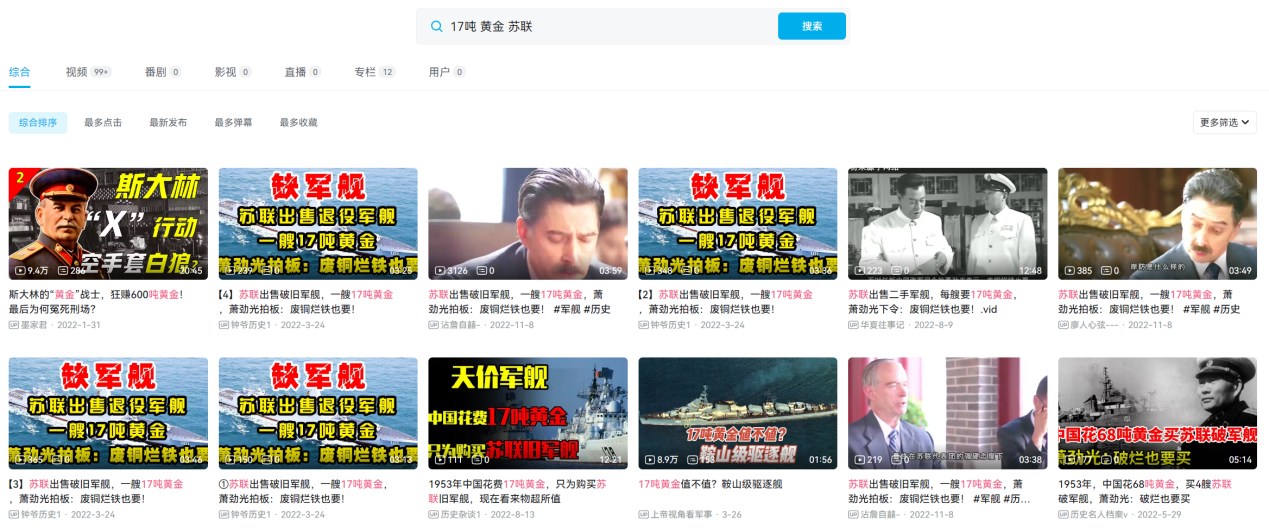The width and height of the screenshot is (1269, 528).
Task: Click the UP icon beside 廖人心弦---
Action: pyautogui.click(x=1064, y=325)
